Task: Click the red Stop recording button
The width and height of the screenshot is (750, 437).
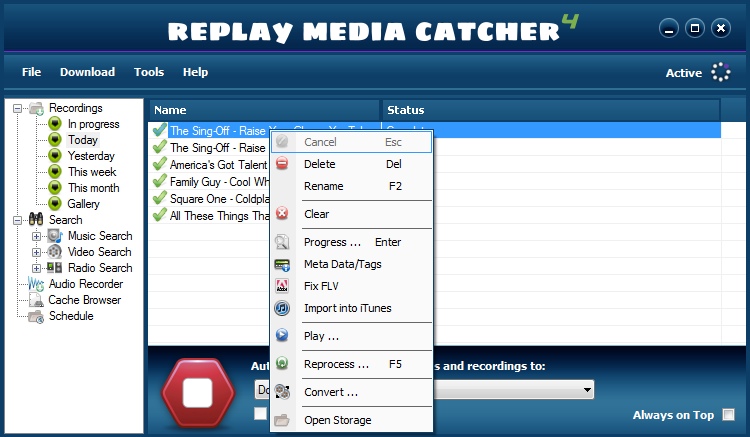Action: 198,393
